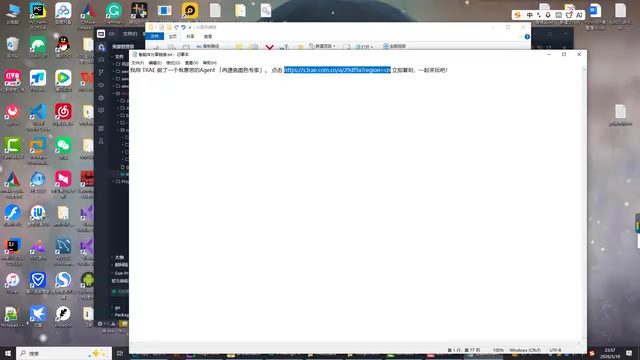Open the 帮助(H) menu in Notepad
640x360 pixels.
pyautogui.click(x=209, y=63)
